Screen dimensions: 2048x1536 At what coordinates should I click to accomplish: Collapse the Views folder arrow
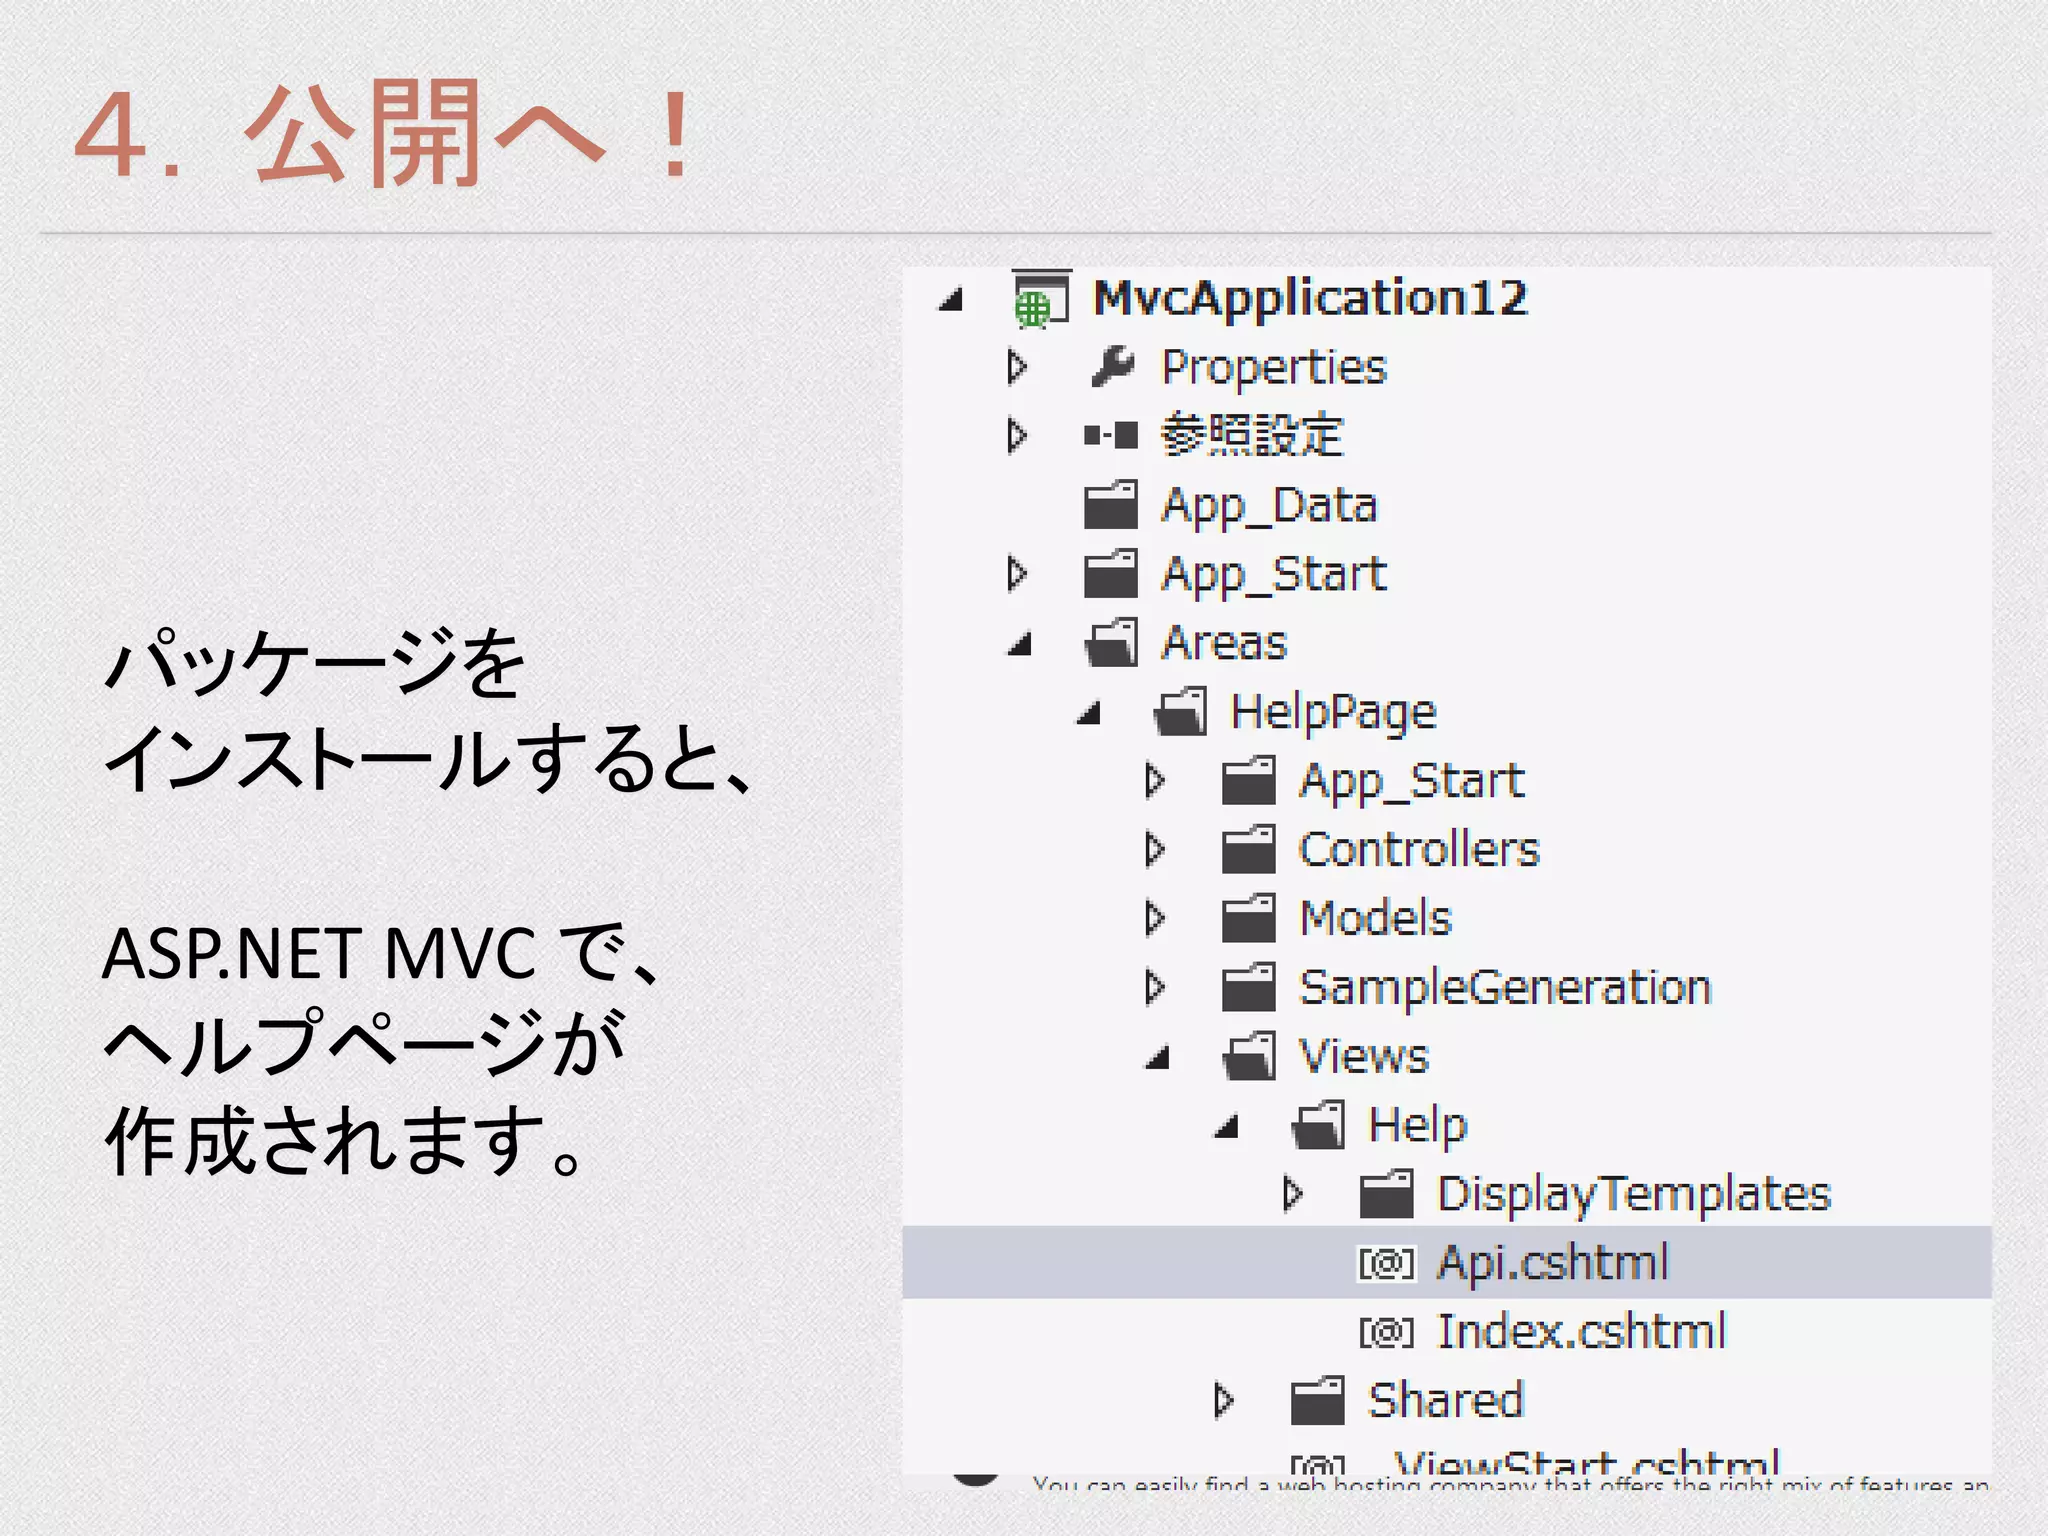click(x=1158, y=1058)
